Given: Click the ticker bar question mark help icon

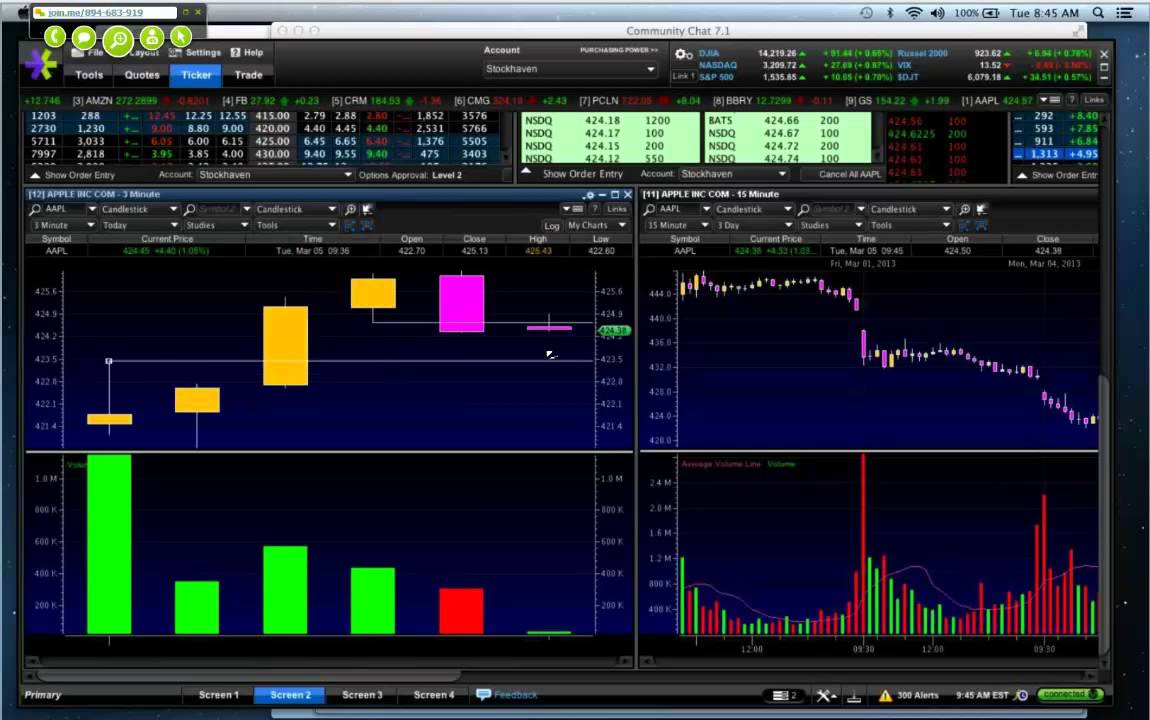Looking at the screenshot, I should click(x=1072, y=100).
